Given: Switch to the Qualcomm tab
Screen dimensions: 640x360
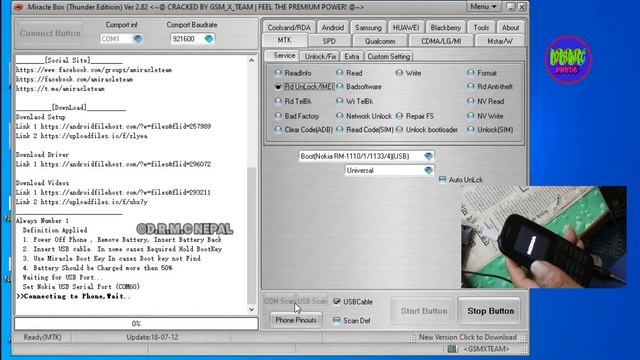Looking at the screenshot, I should pos(380,41).
